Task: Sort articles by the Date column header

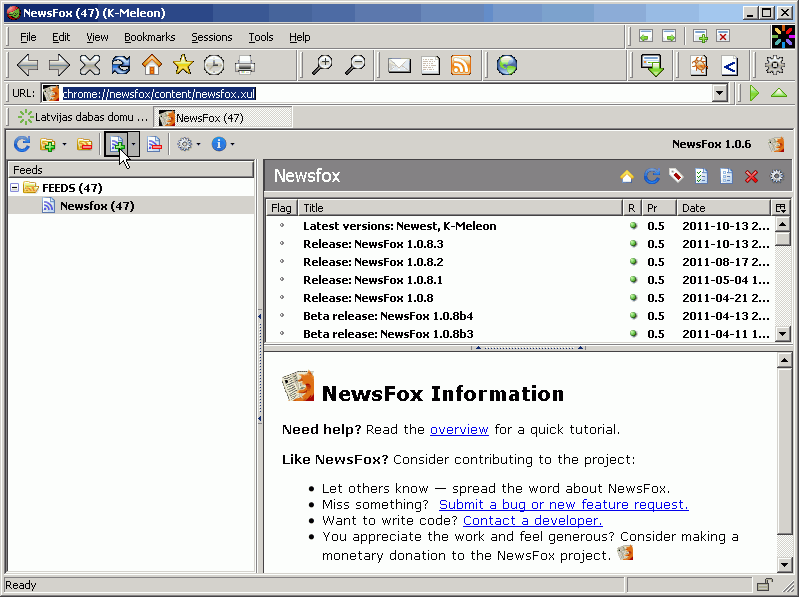Action: pyautogui.click(x=723, y=208)
